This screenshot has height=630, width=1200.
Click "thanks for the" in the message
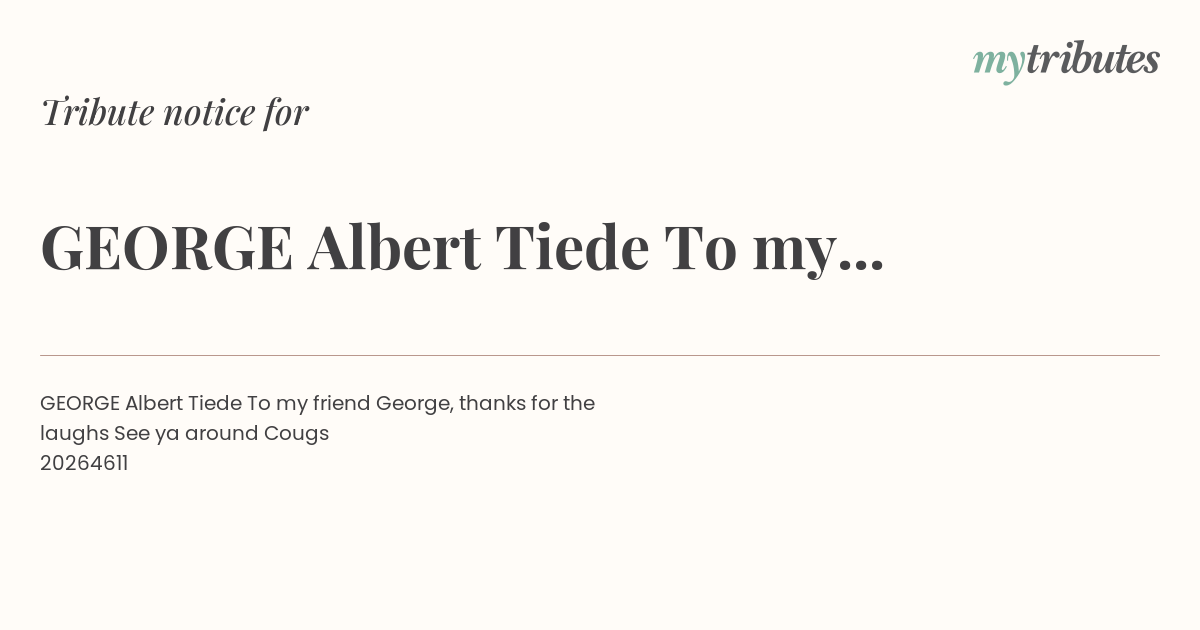pyautogui.click(x=527, y=404)
